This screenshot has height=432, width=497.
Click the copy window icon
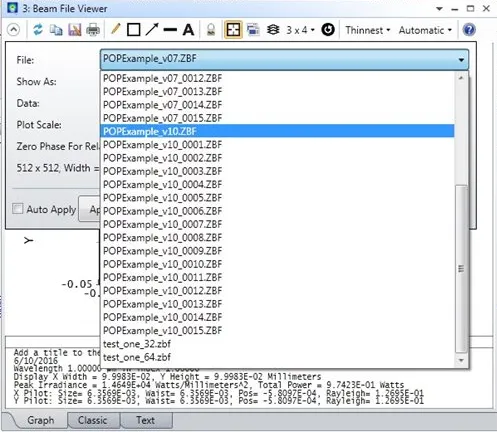pyautogui.click(x=56, y=30)
